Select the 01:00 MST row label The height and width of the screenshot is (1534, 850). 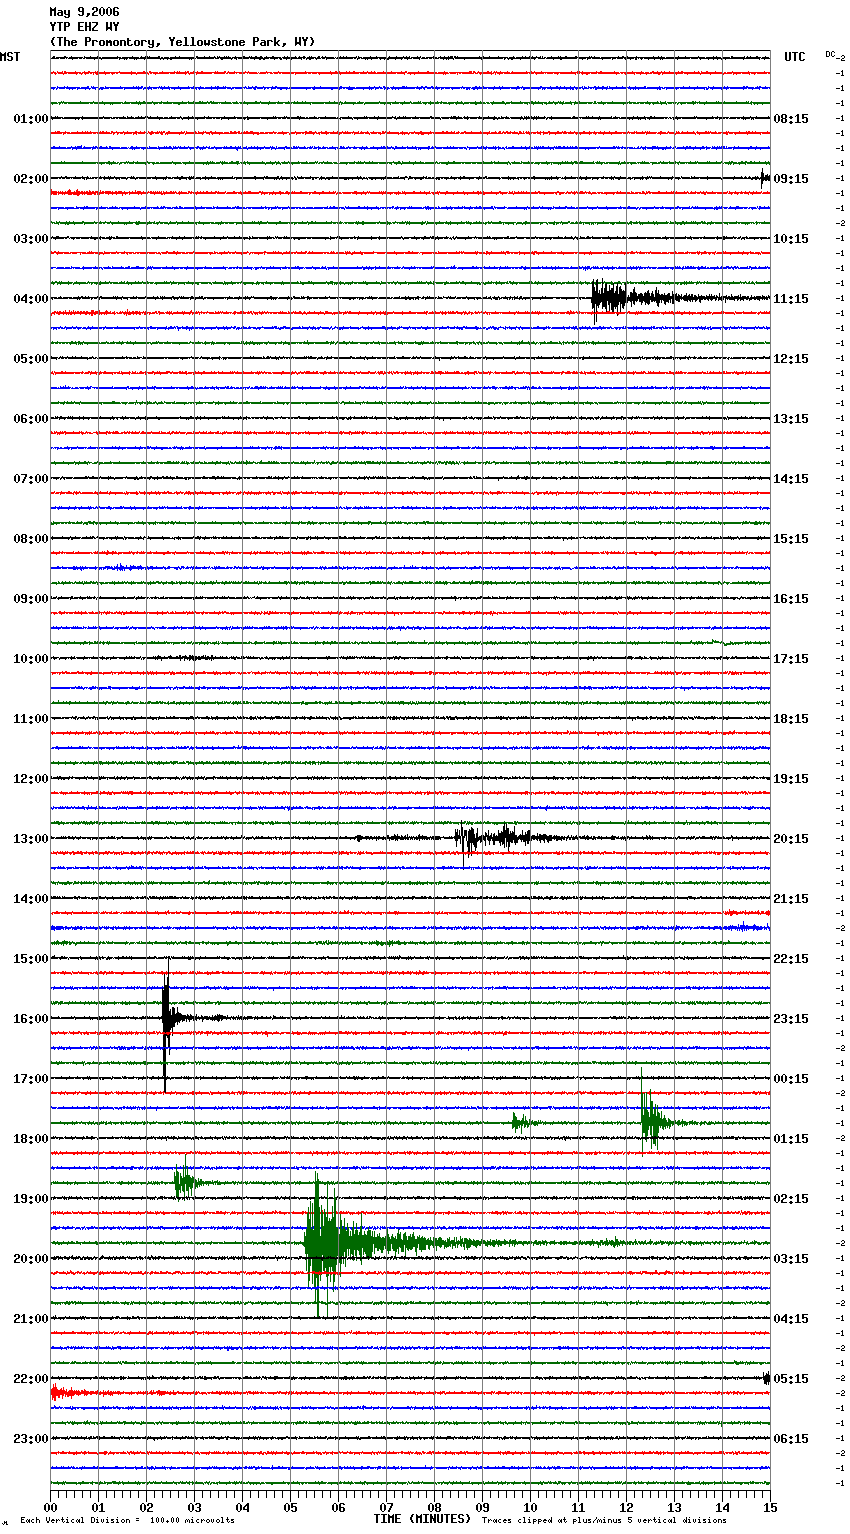pyautogui.click(x=30, y=119)
